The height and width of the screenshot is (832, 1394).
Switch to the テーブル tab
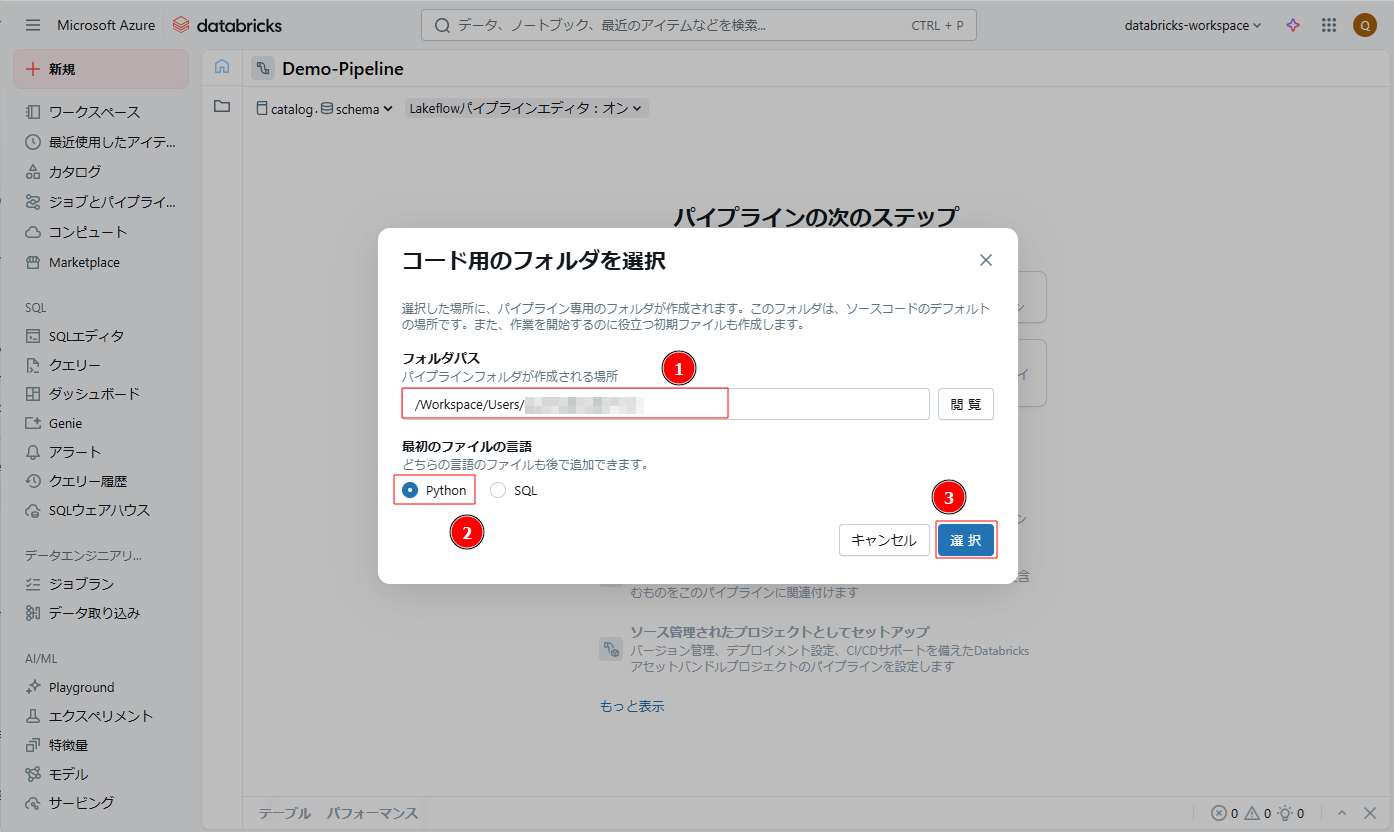click(x=285, y=813)
